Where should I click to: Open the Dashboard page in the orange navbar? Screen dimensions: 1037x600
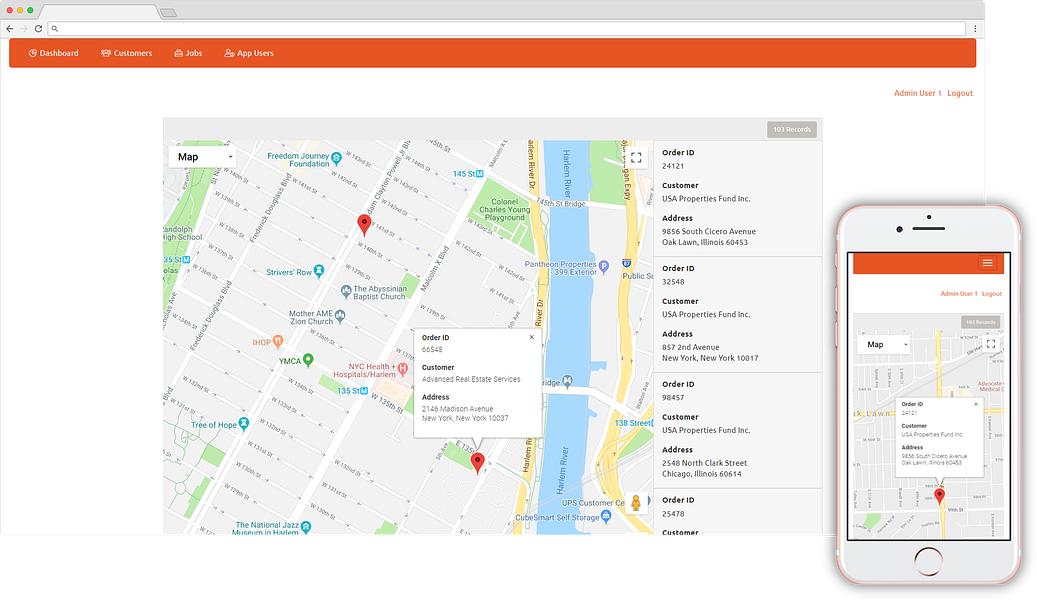(54, 53)
